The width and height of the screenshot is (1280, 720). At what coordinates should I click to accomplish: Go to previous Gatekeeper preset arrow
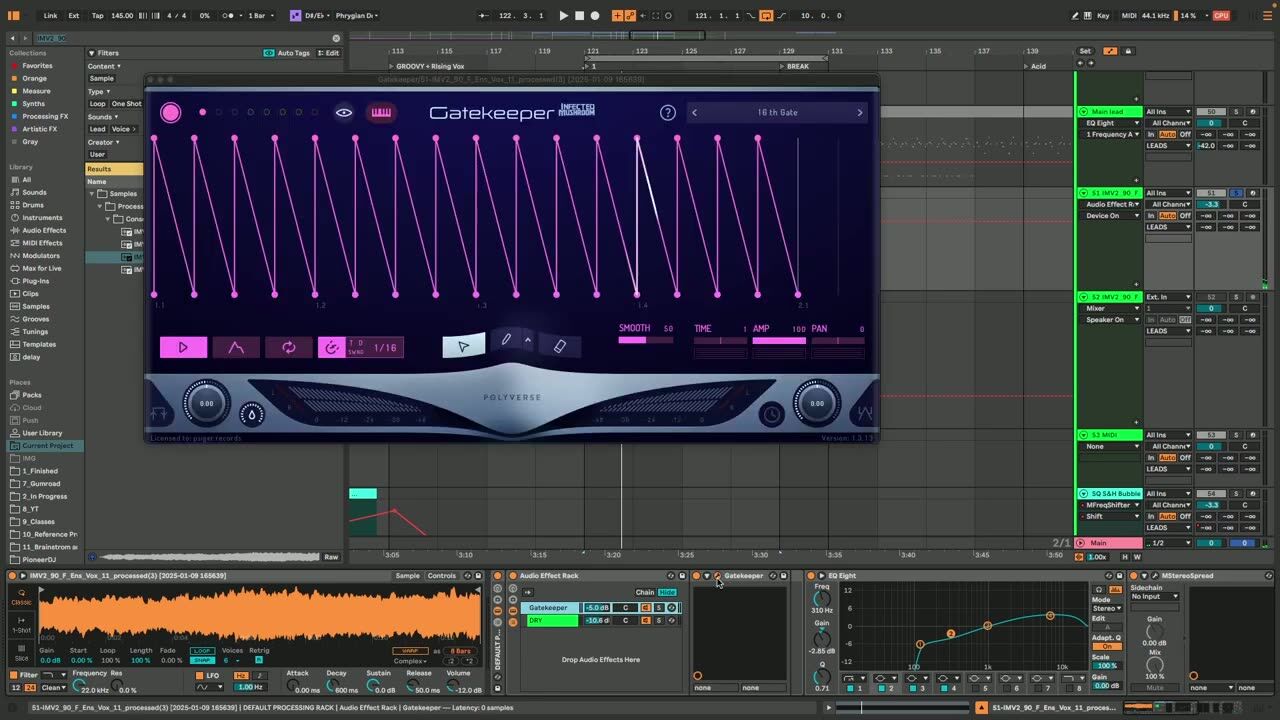[695, 113]
